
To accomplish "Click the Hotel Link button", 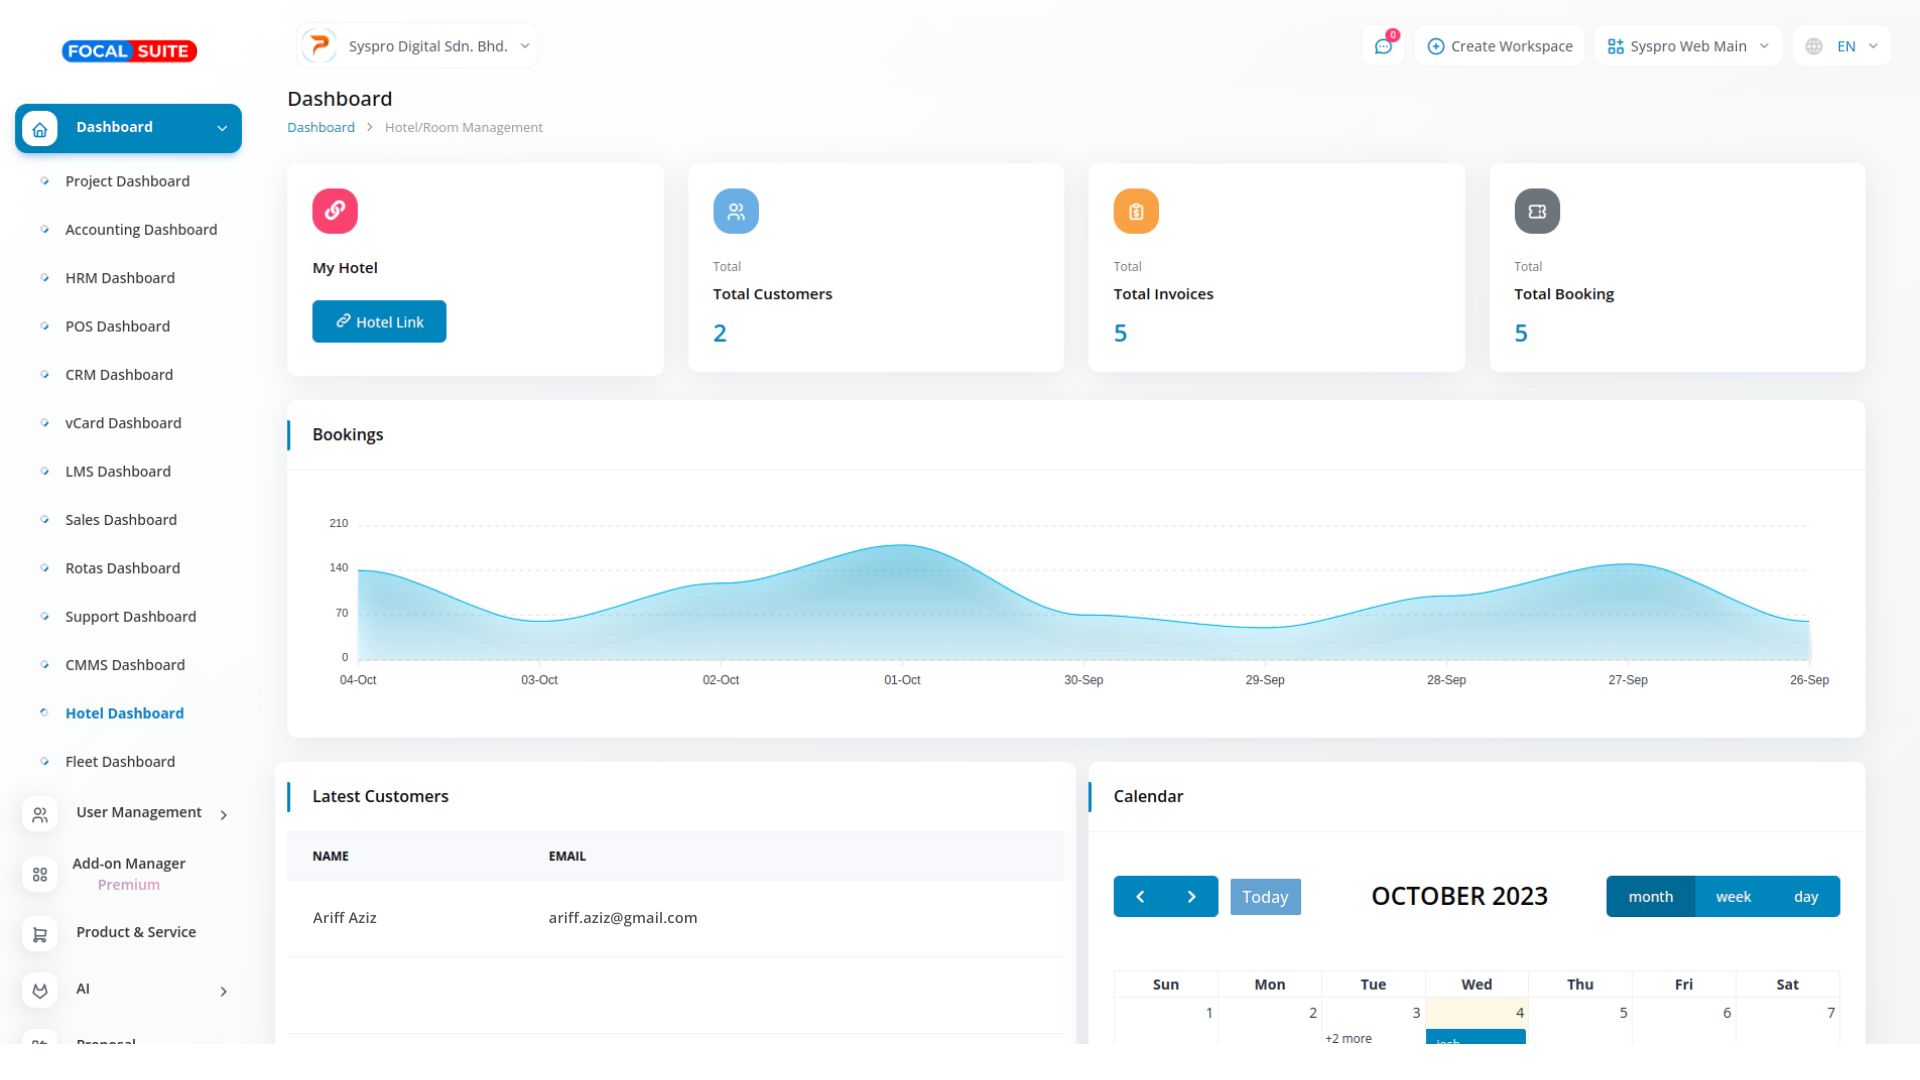I will tap(379, 322).
